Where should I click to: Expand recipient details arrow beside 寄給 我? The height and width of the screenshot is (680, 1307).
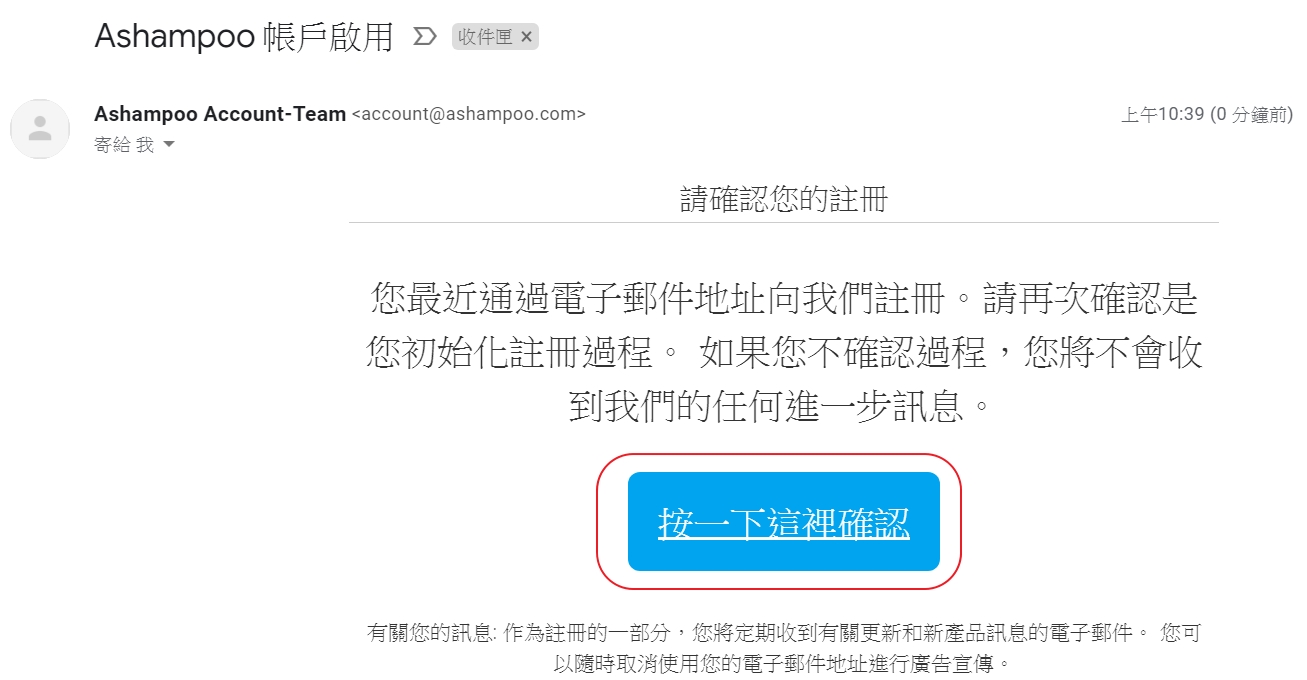168,145
